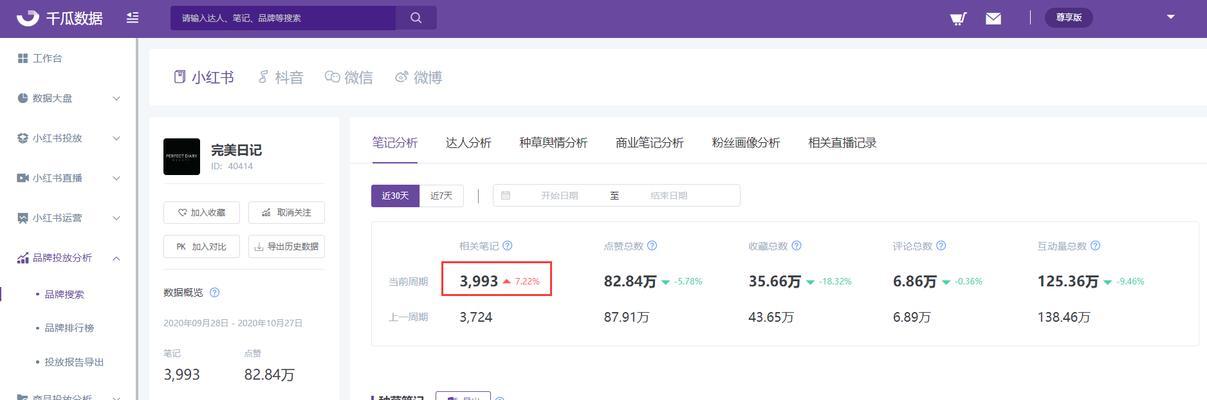The height and width of the screenshot is (400, 1207).
Task: Open the shopping cart icon
Action: (x=958, y=18)
